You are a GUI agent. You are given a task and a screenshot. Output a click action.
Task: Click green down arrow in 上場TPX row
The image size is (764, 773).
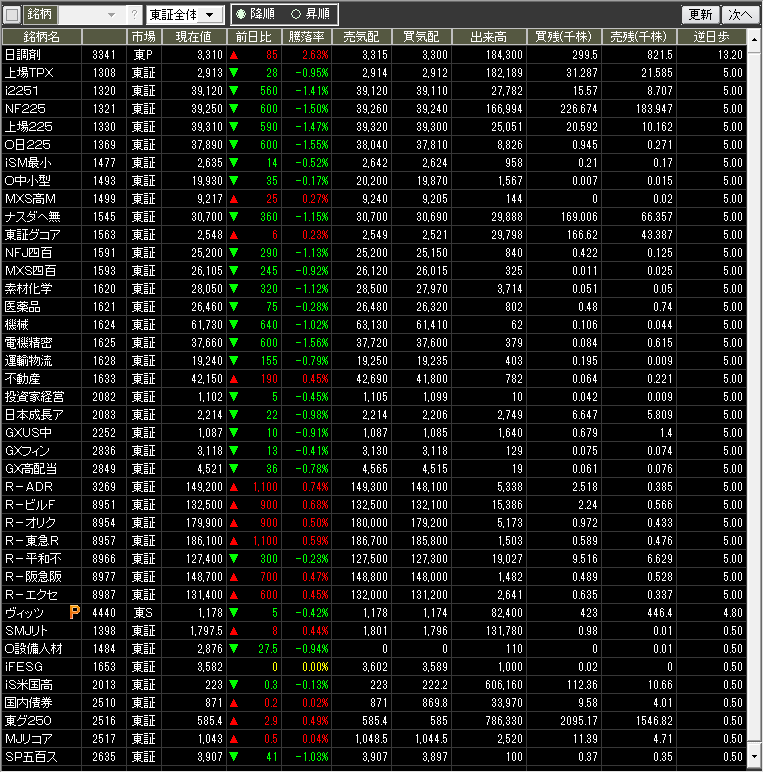tap(234, 73)
